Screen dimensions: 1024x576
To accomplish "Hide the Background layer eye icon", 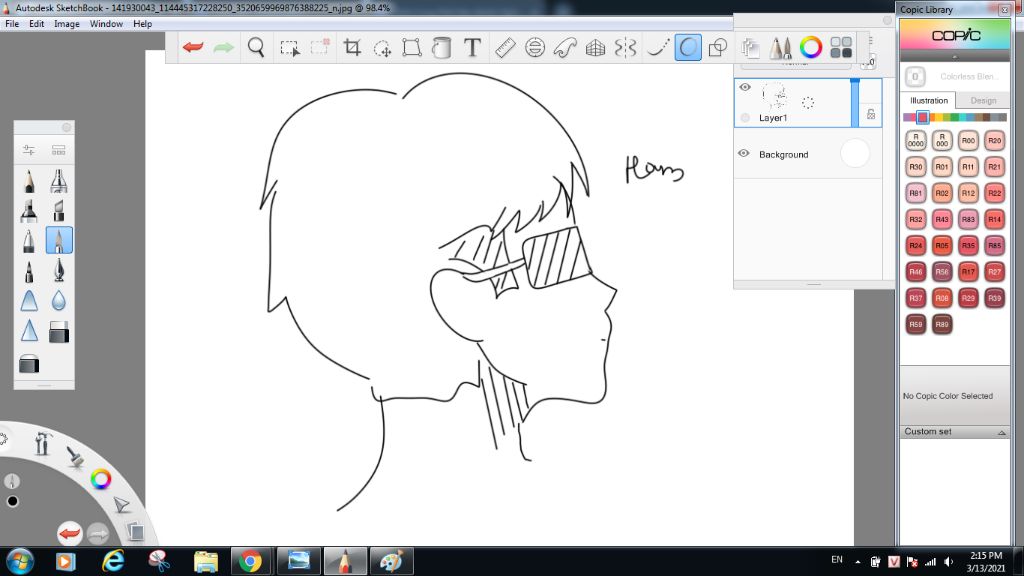I will (x=744, y=153).
